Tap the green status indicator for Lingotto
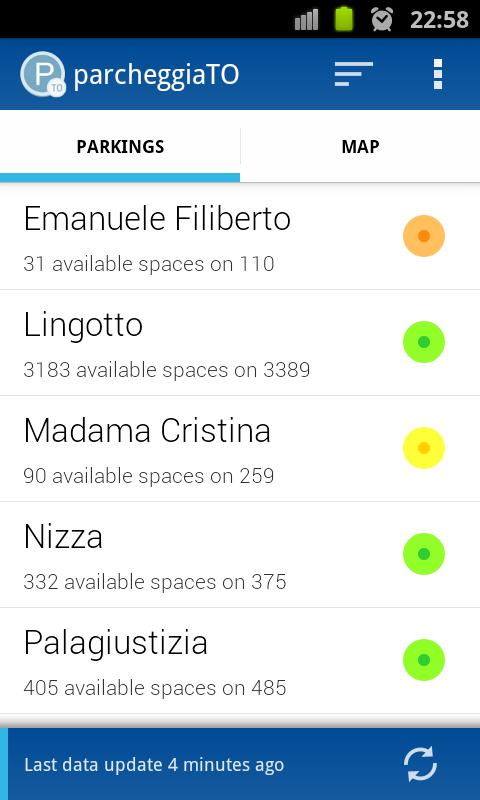 [x=424, y=342]
